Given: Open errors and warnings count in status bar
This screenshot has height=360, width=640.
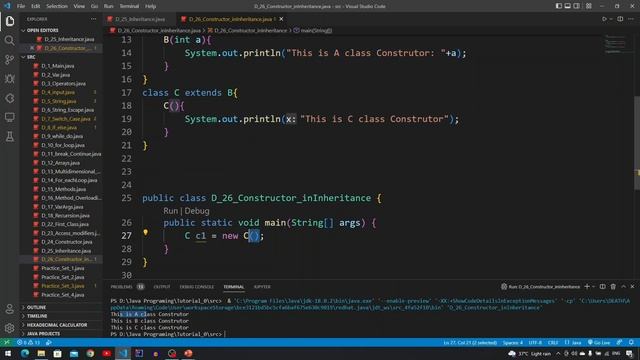Looking at the screenshot, I should click(28, 342).
